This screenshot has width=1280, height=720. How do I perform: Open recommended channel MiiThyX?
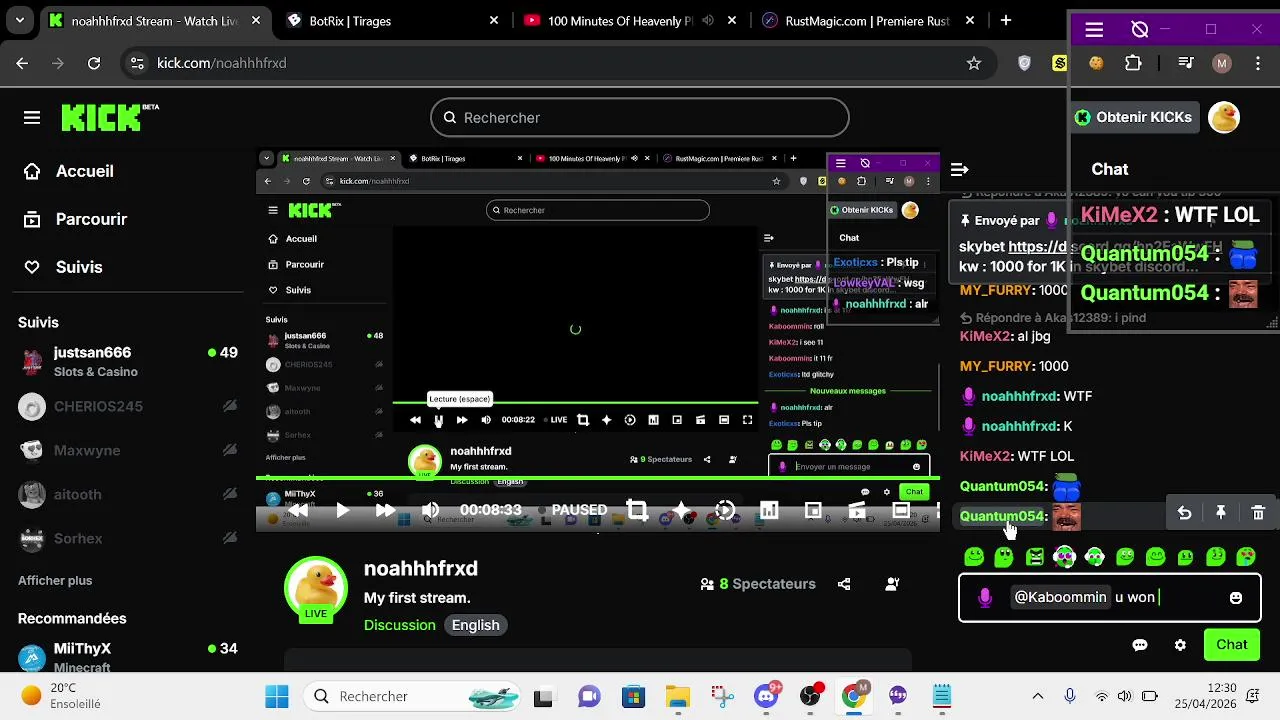[x=128, y=656]
